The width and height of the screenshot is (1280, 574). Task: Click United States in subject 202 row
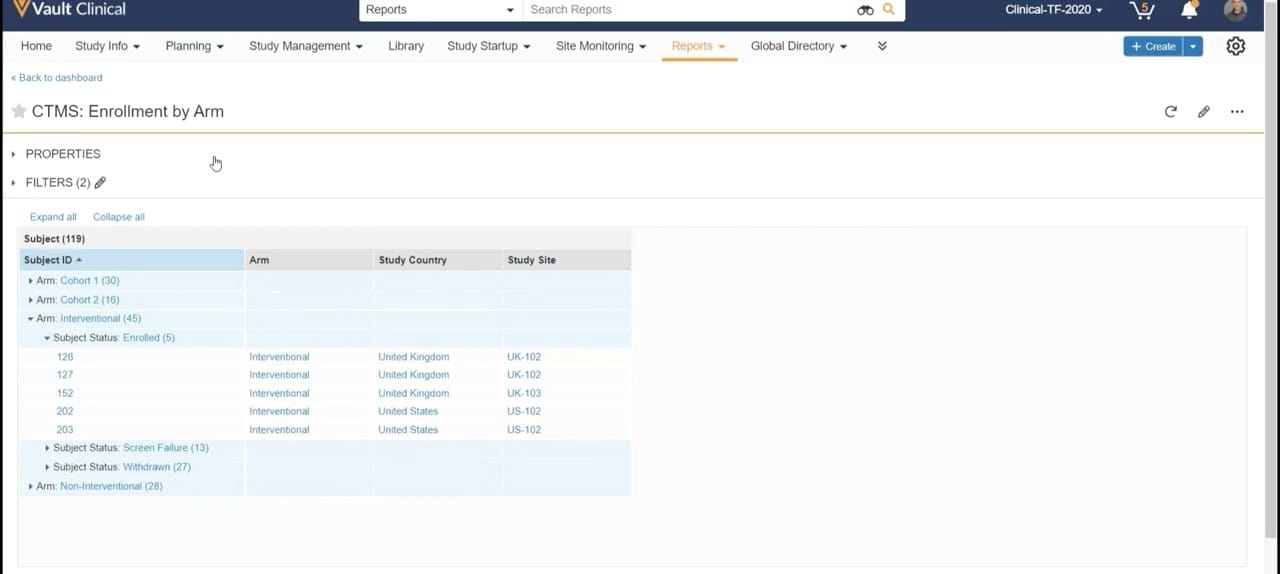tap(408, 411)
